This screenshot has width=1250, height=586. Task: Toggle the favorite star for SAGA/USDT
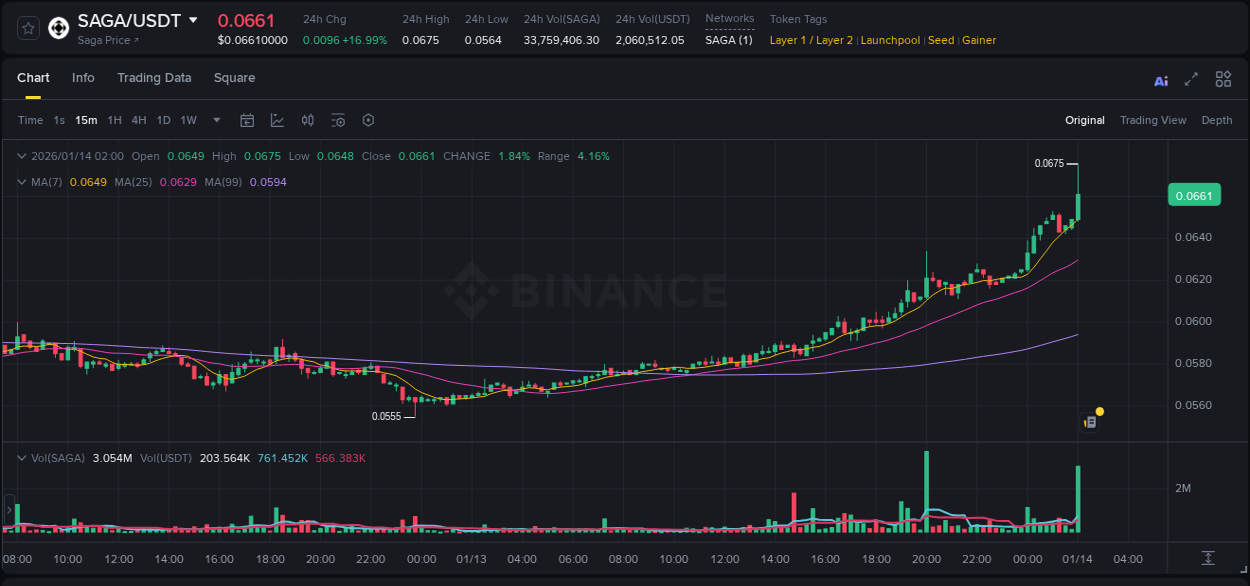[x=28, y=28]
